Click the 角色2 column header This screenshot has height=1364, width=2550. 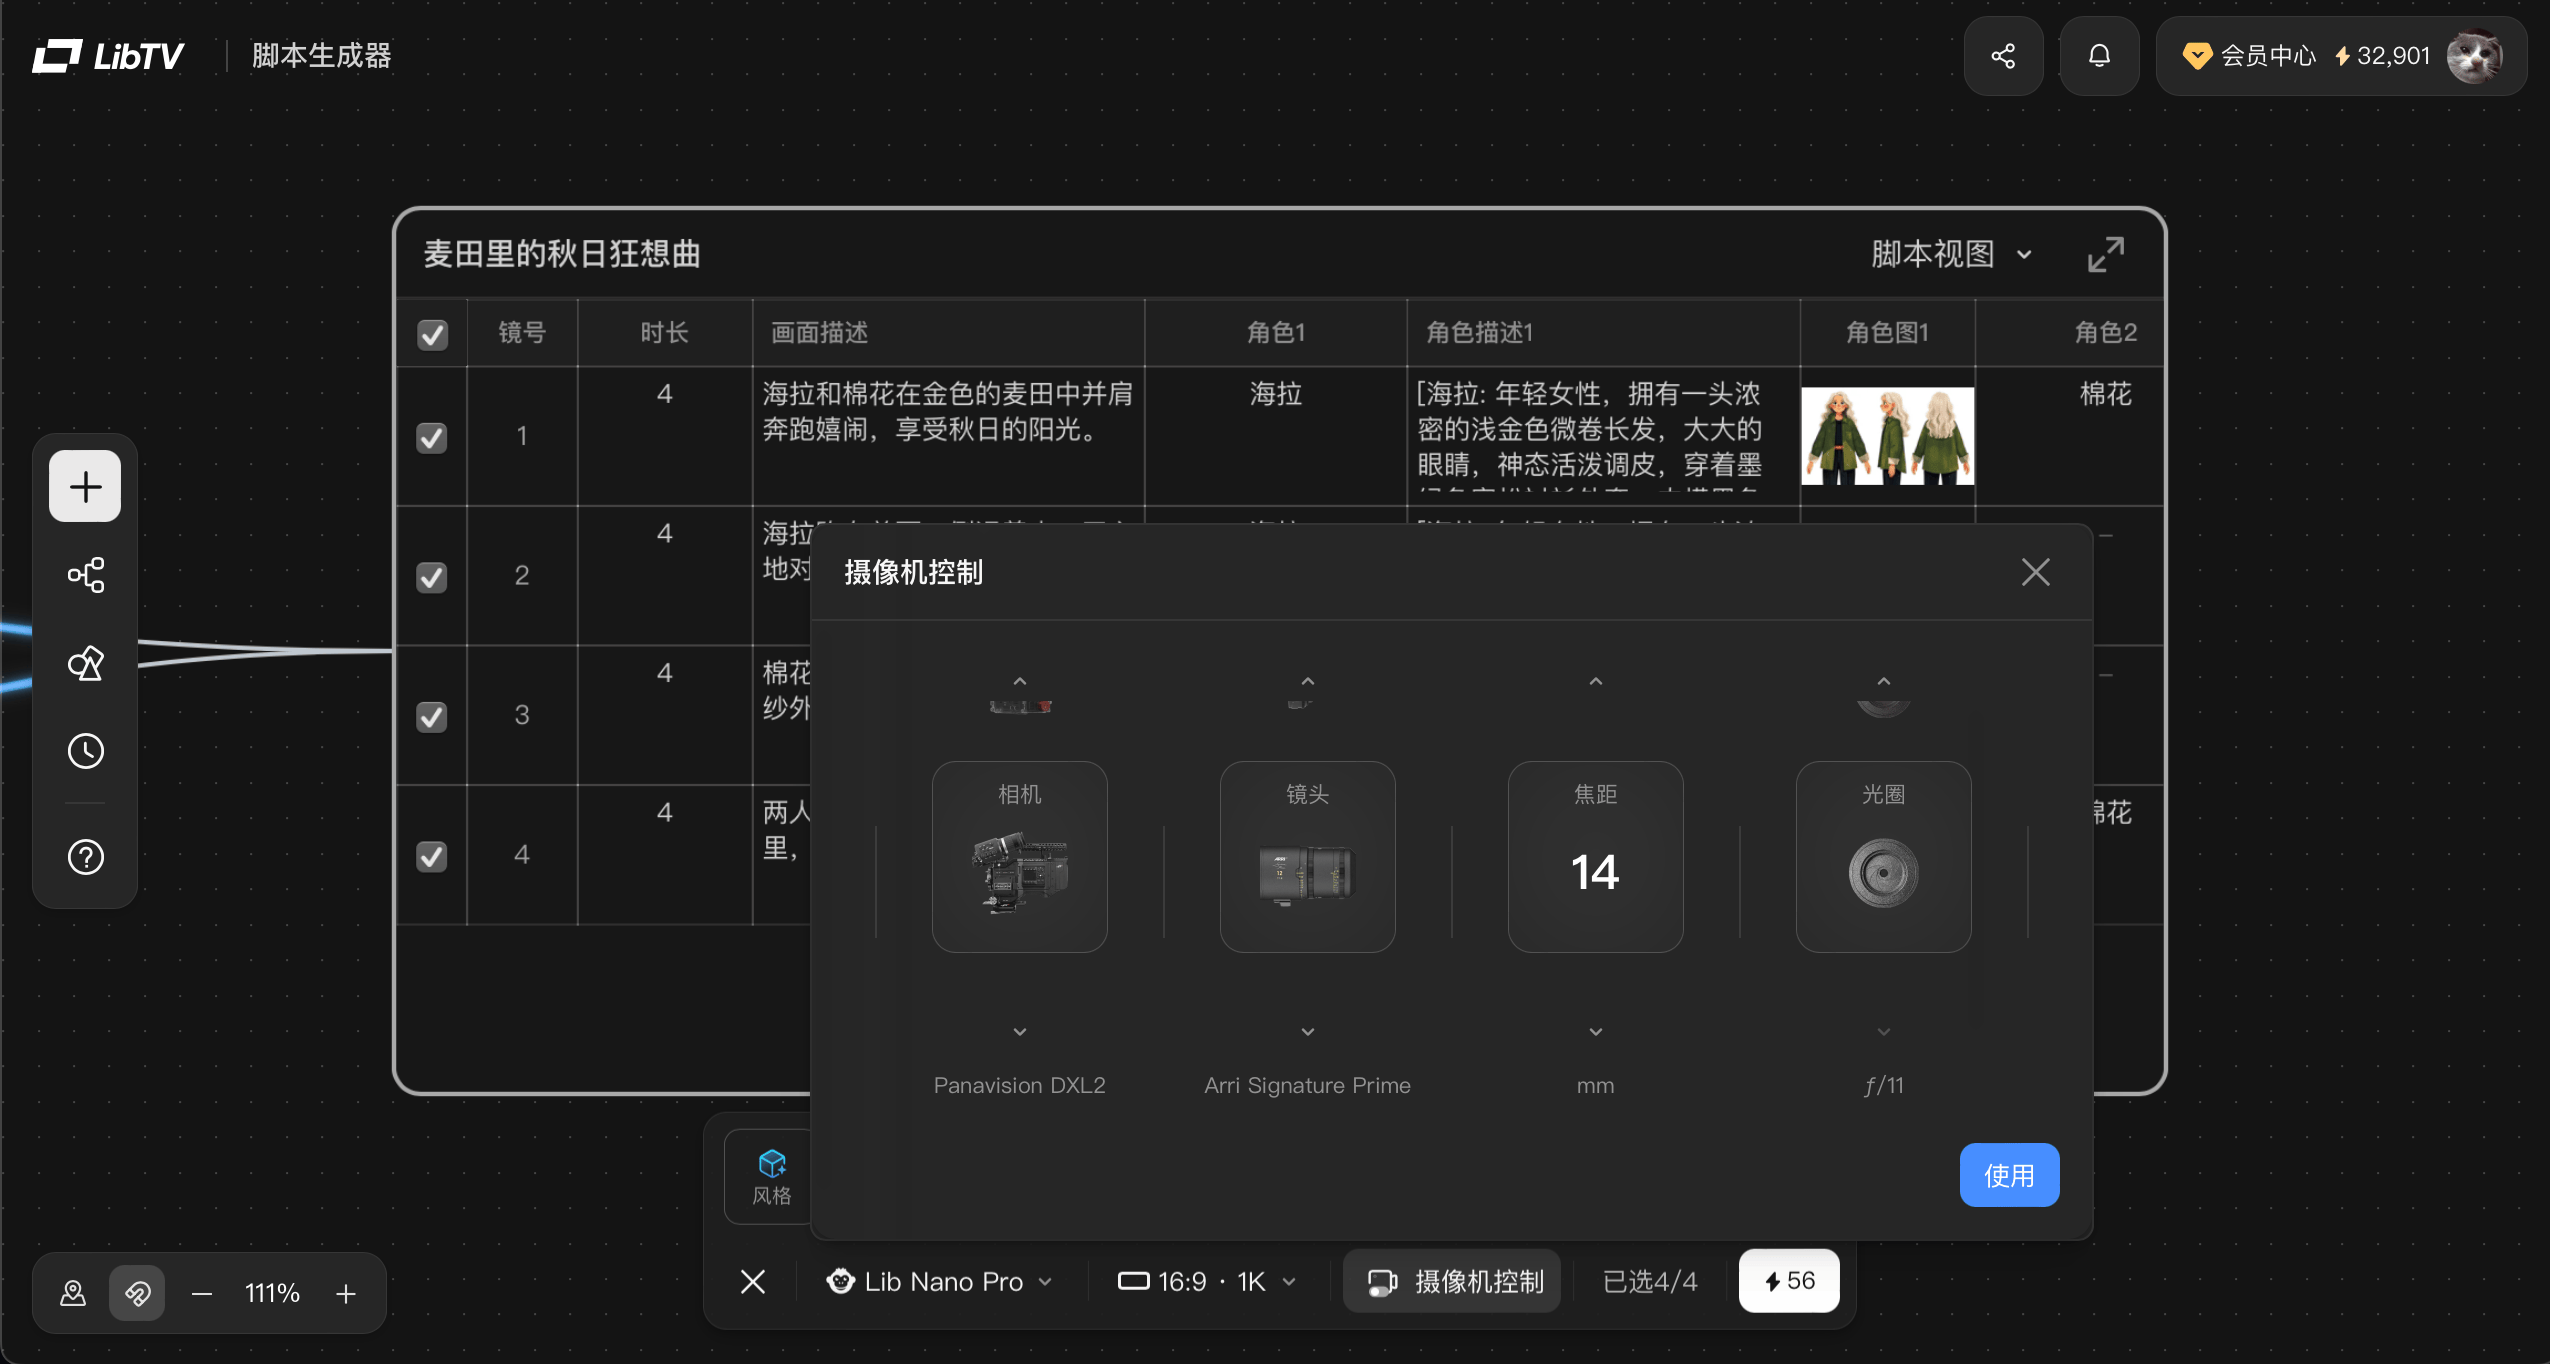click(x=2106, y=332)
